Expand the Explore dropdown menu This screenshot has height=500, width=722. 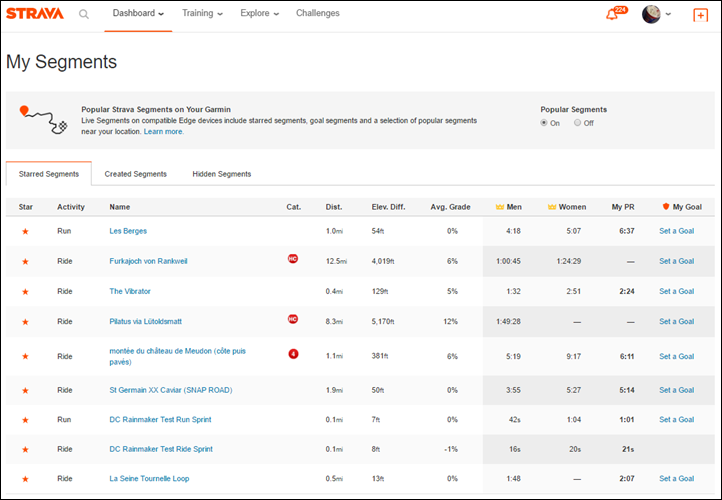coord(260,14)
